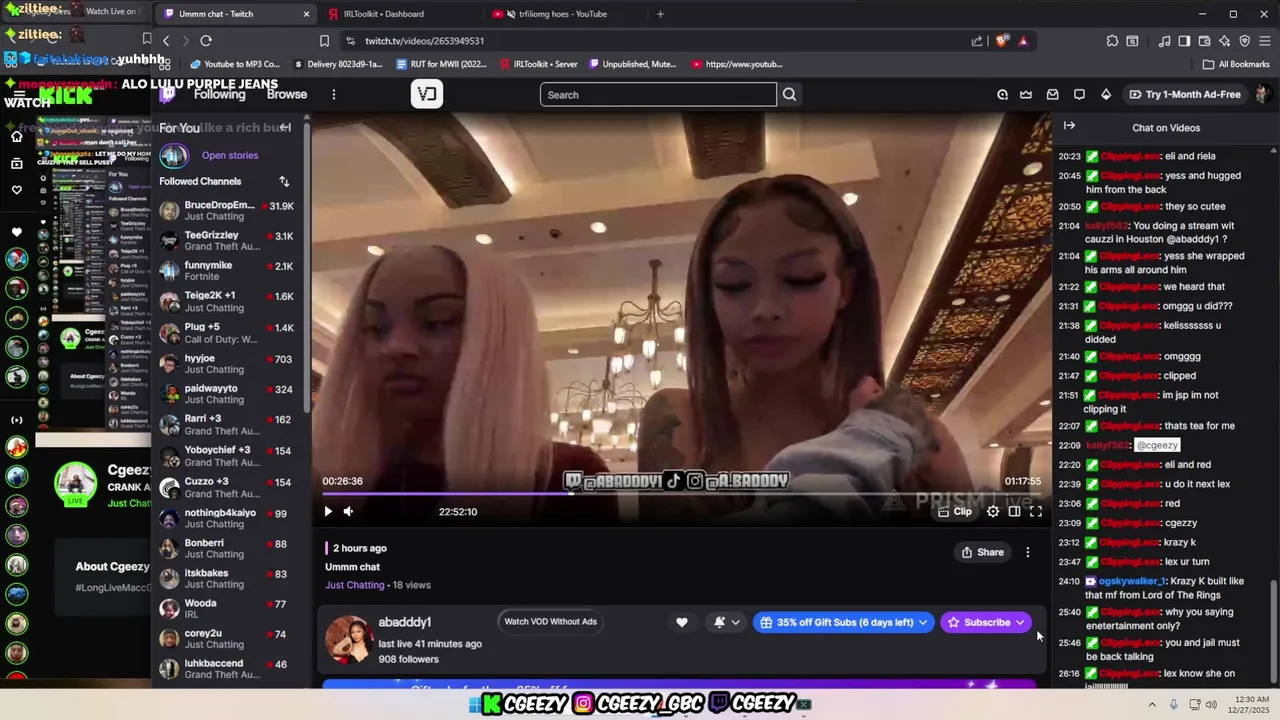Open Brave playlist music note icon
Viewport: 1280px width, 720px height.
[1164, 41]
